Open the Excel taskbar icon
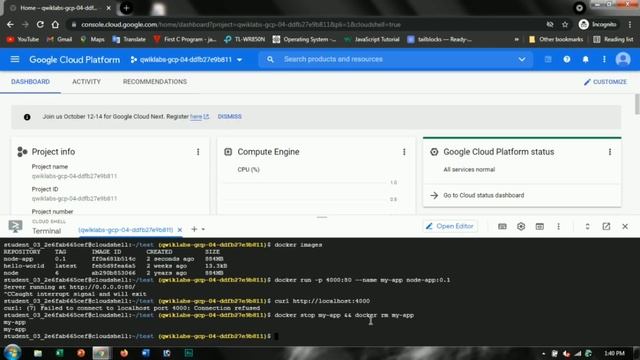Screen dimensions: 640x360 click(60, 353)
